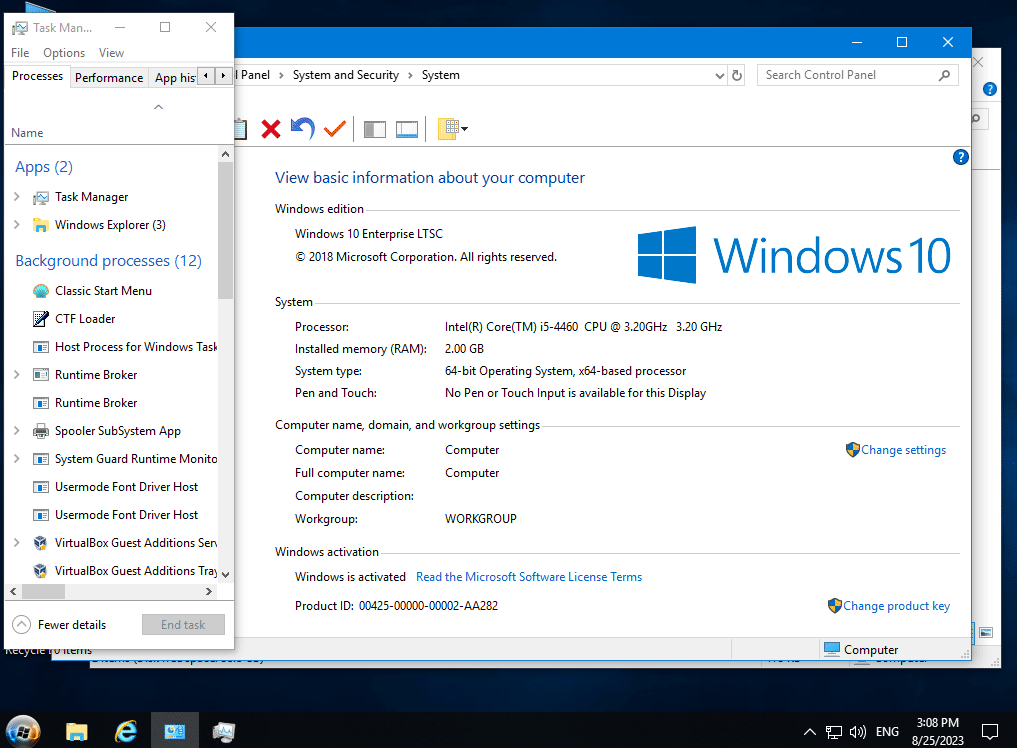Expand the Spooler SubSystem App entry
The image size is (1017, 748).
(17, 430)
